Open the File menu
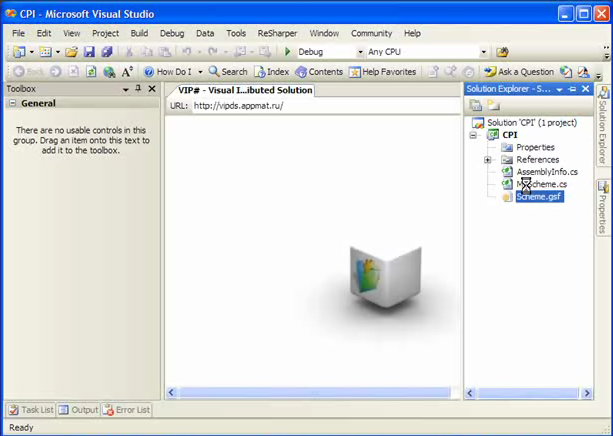 pos(18,33)
